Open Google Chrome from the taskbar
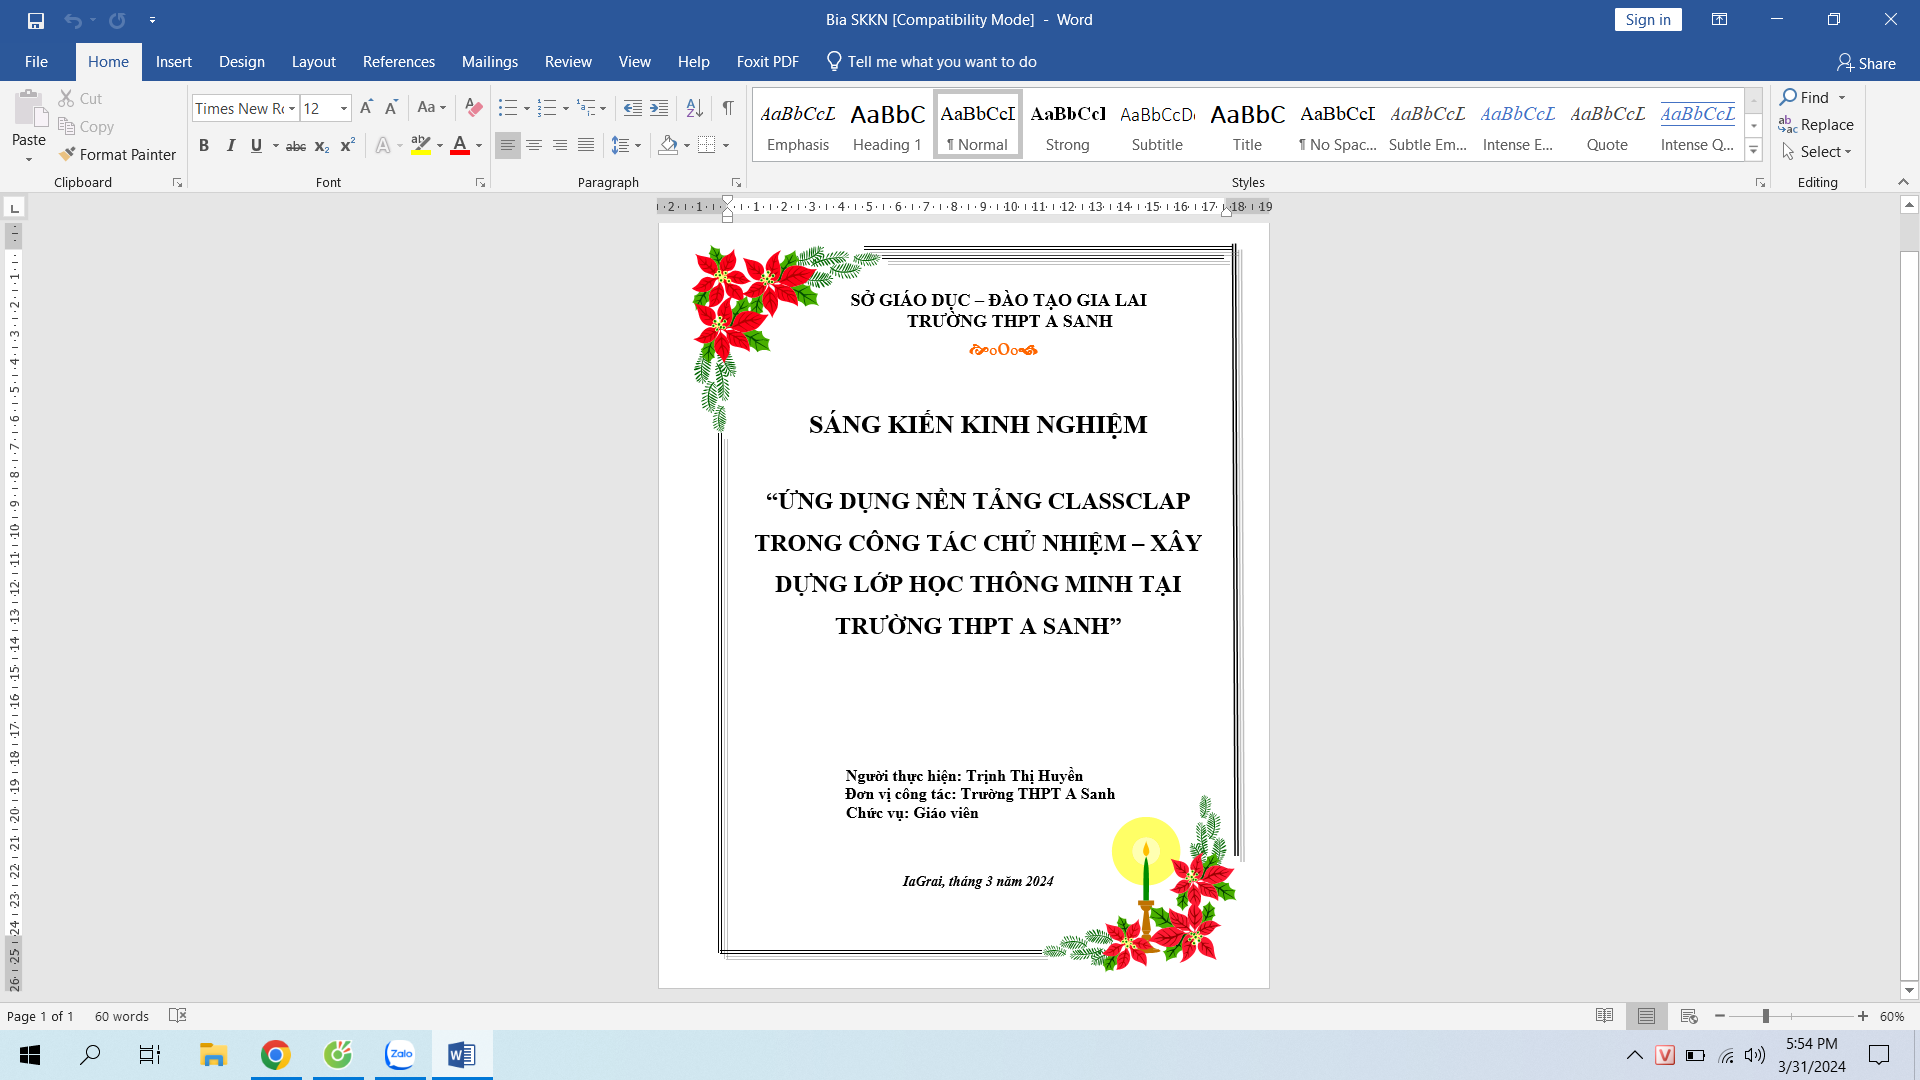The image size is (1920, 1080). point(275,1055)
